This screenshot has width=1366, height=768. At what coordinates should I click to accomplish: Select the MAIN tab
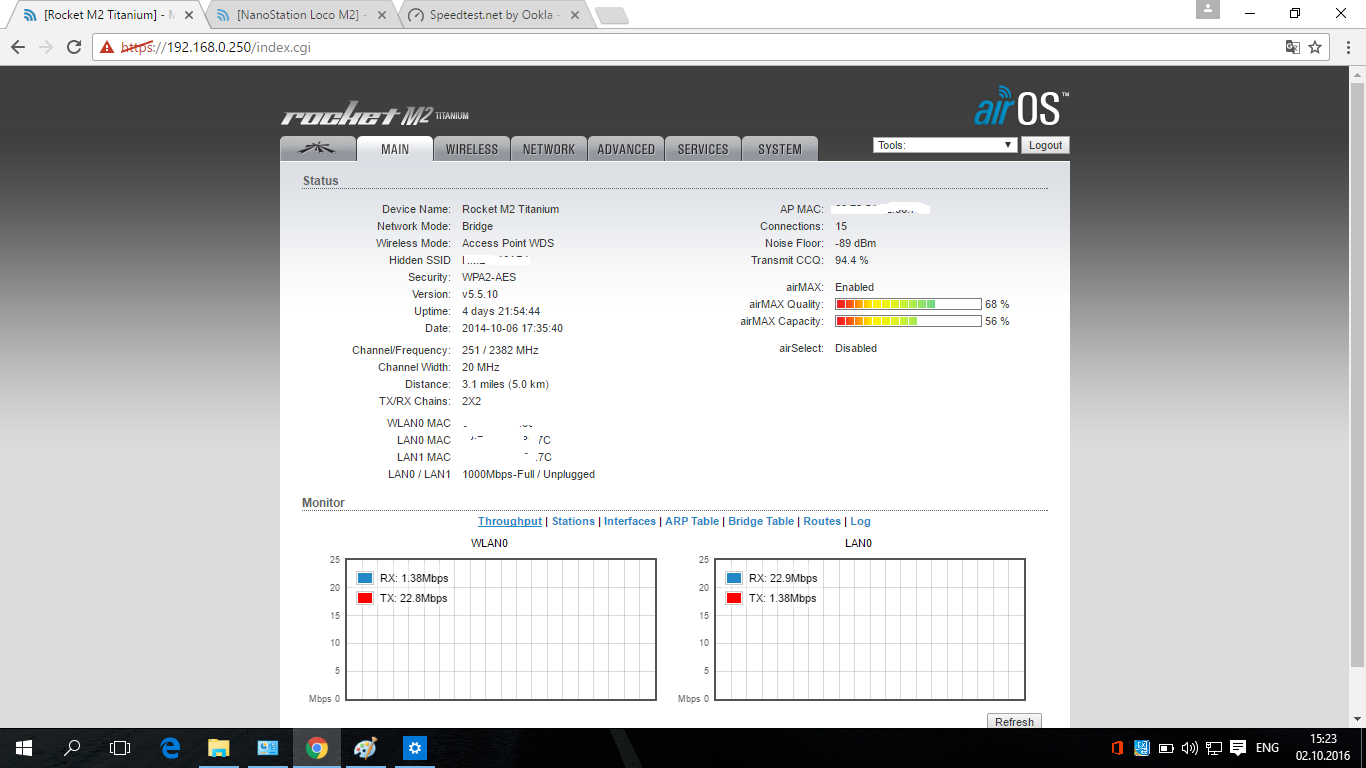click(x=395, y=149)
